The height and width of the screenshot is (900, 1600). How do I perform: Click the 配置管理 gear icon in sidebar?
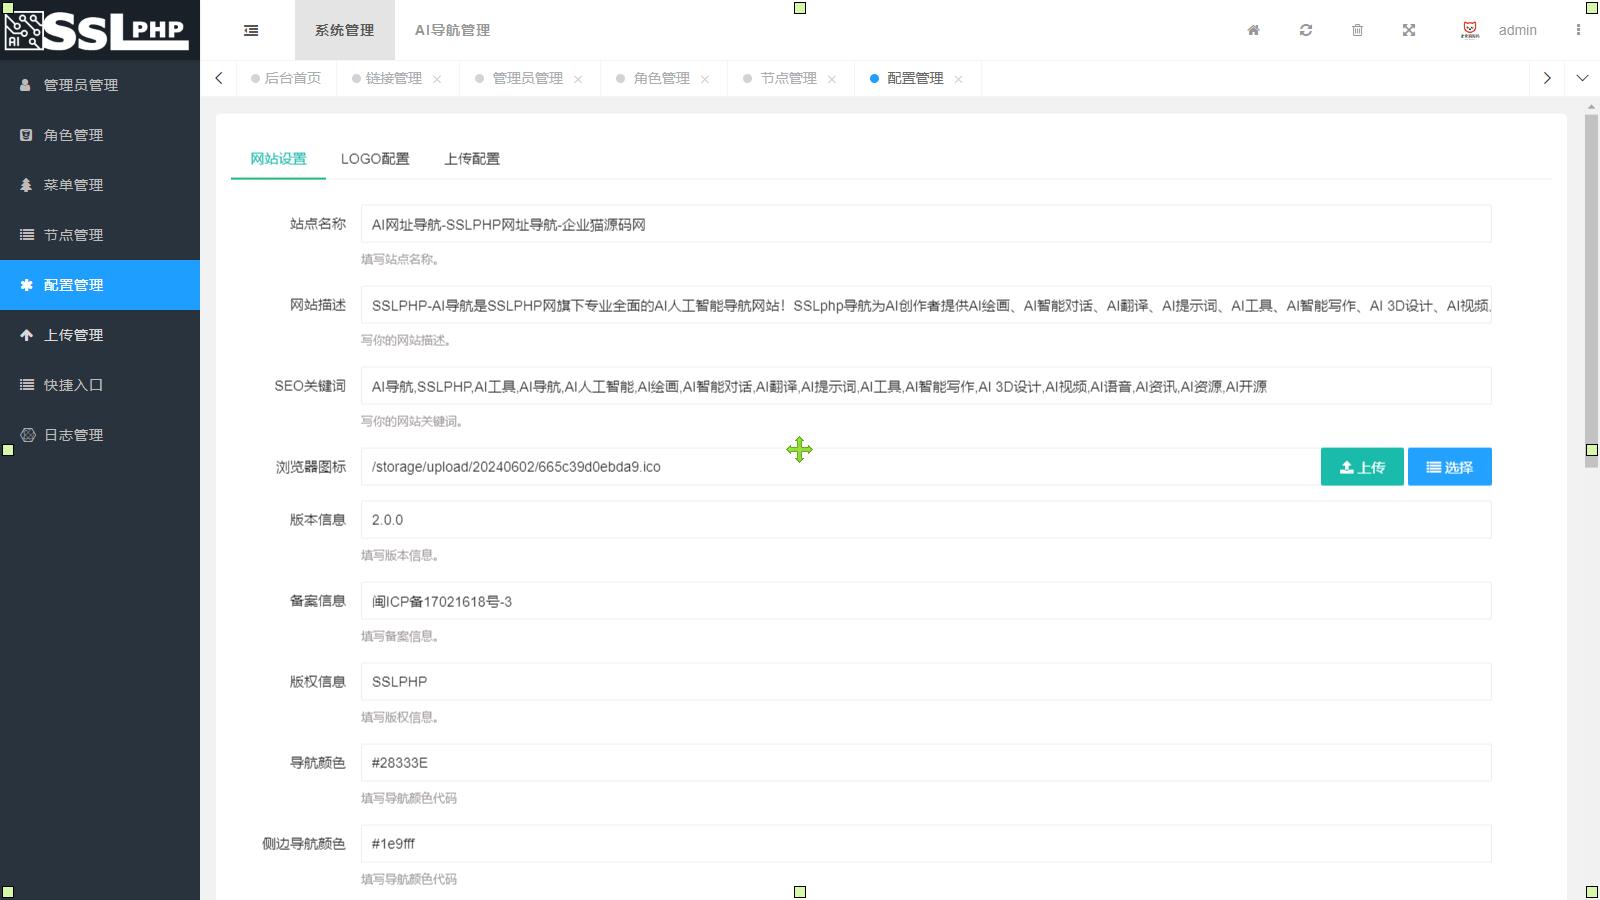point(26,285)
